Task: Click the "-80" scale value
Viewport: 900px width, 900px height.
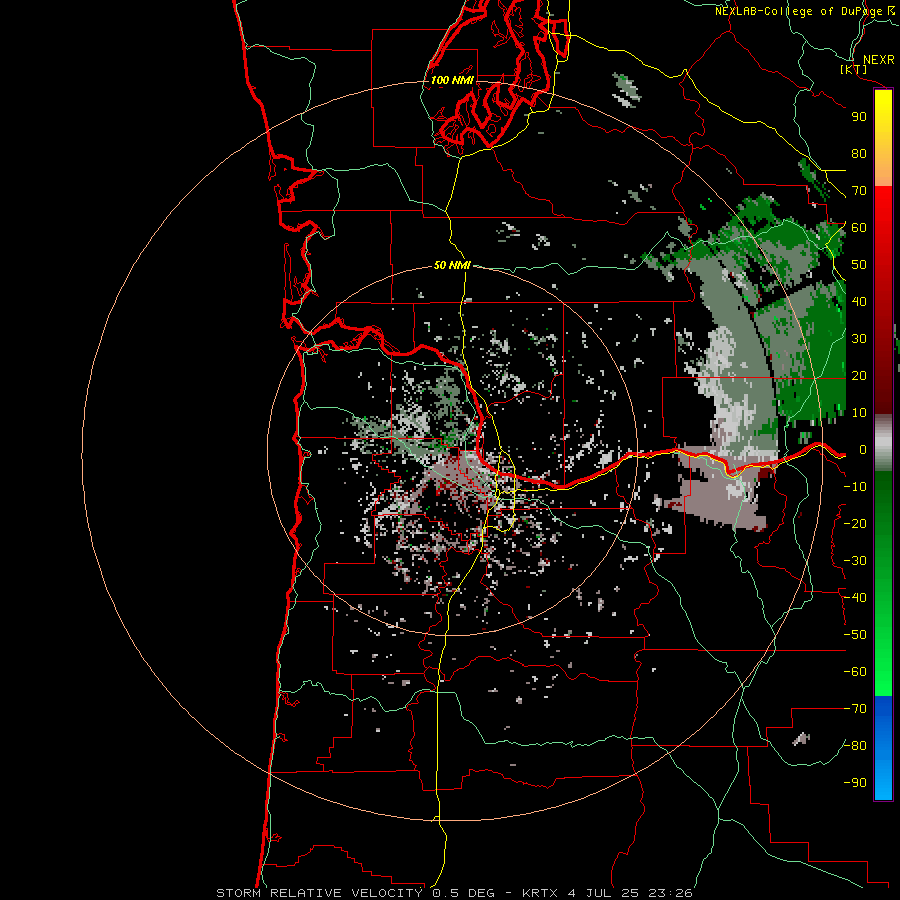Action: 855,746
